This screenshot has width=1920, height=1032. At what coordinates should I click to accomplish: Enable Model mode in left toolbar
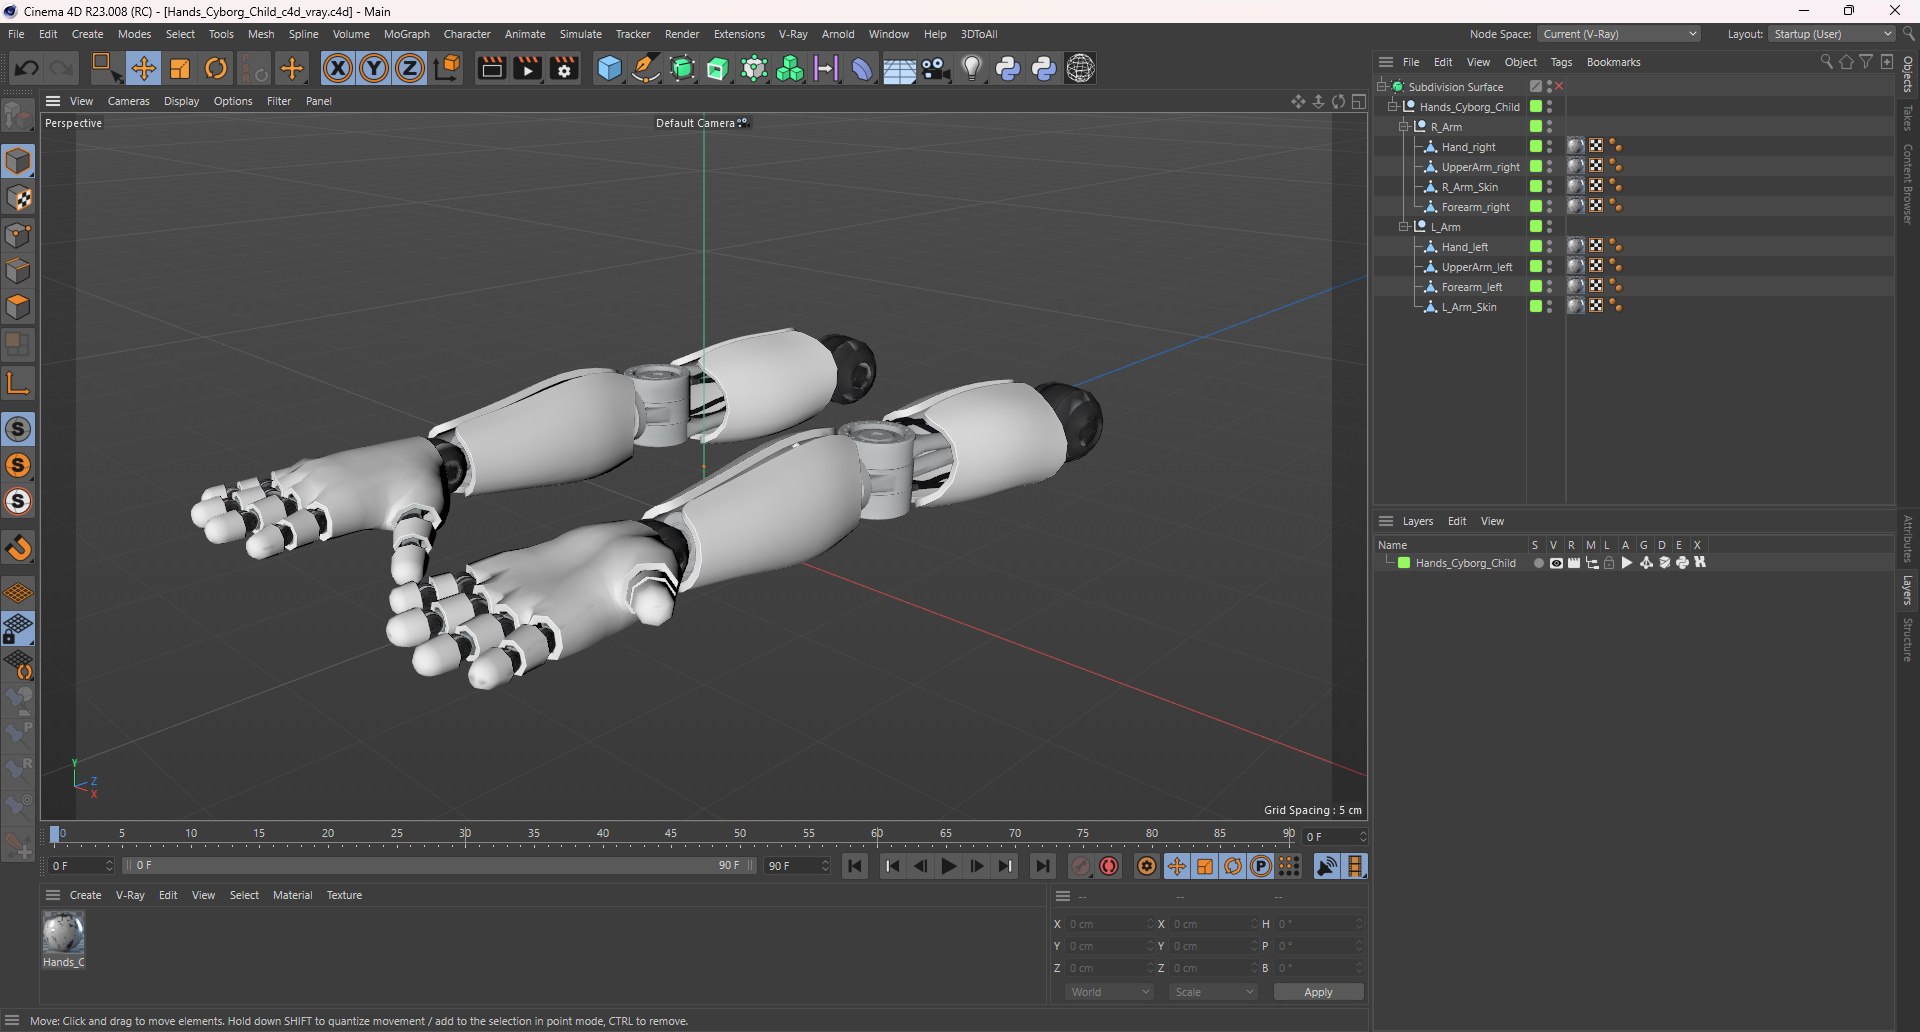click(18, 161)
